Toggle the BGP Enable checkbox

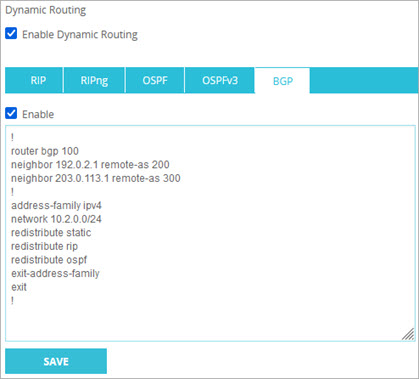(x=11, y=114)
